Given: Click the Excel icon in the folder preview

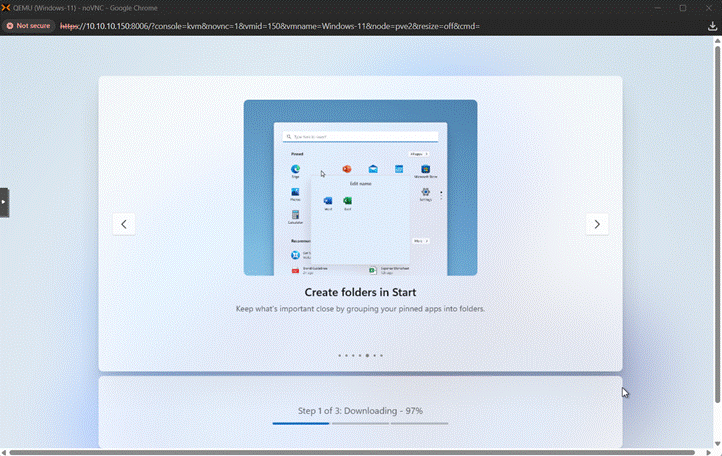Looking at the screenshot, I should (347, 201).
